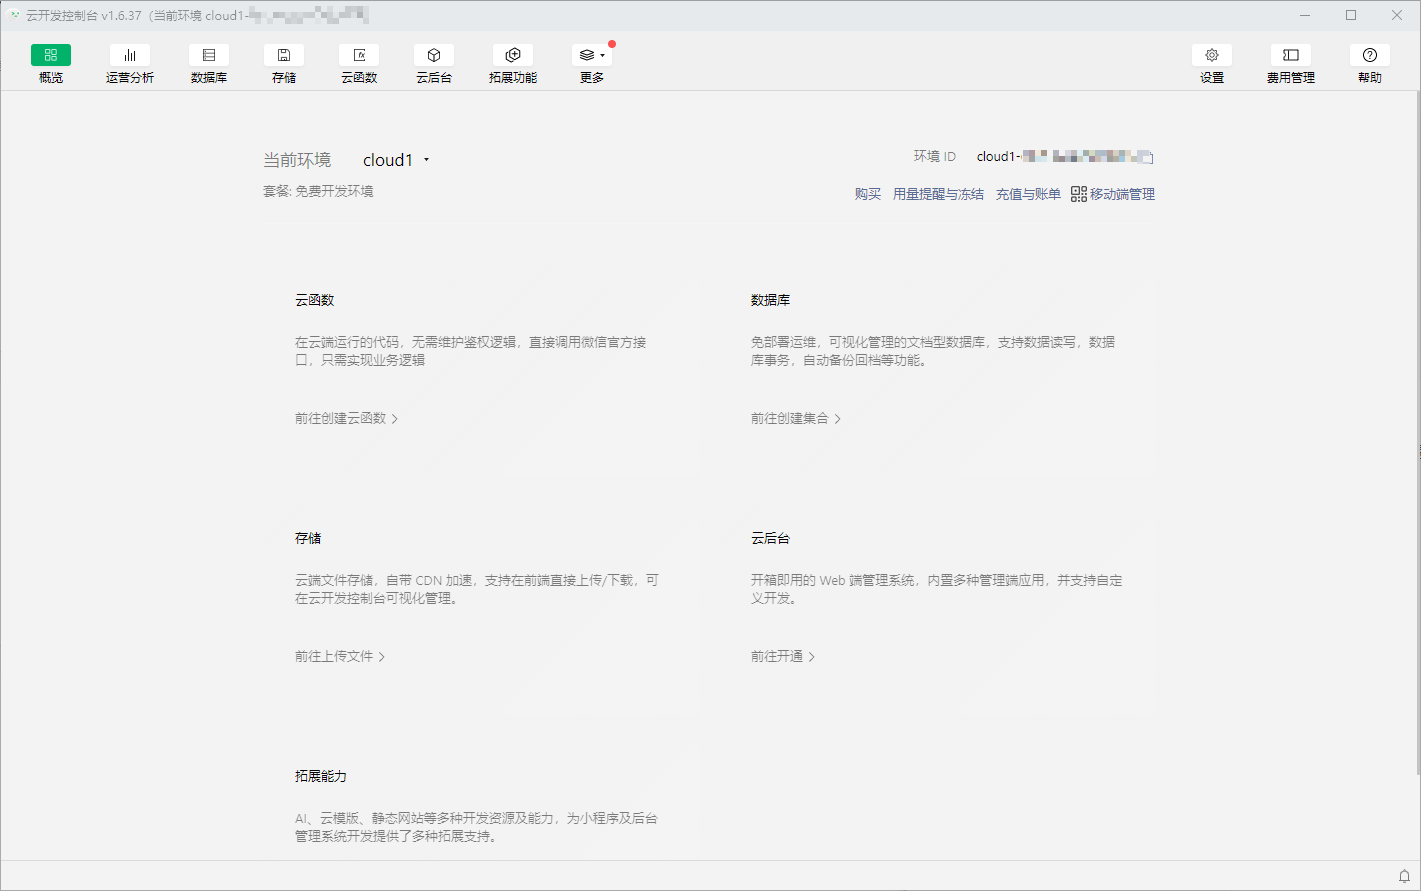Click the 套餐: 免费开发环境 text

point(318,191)
